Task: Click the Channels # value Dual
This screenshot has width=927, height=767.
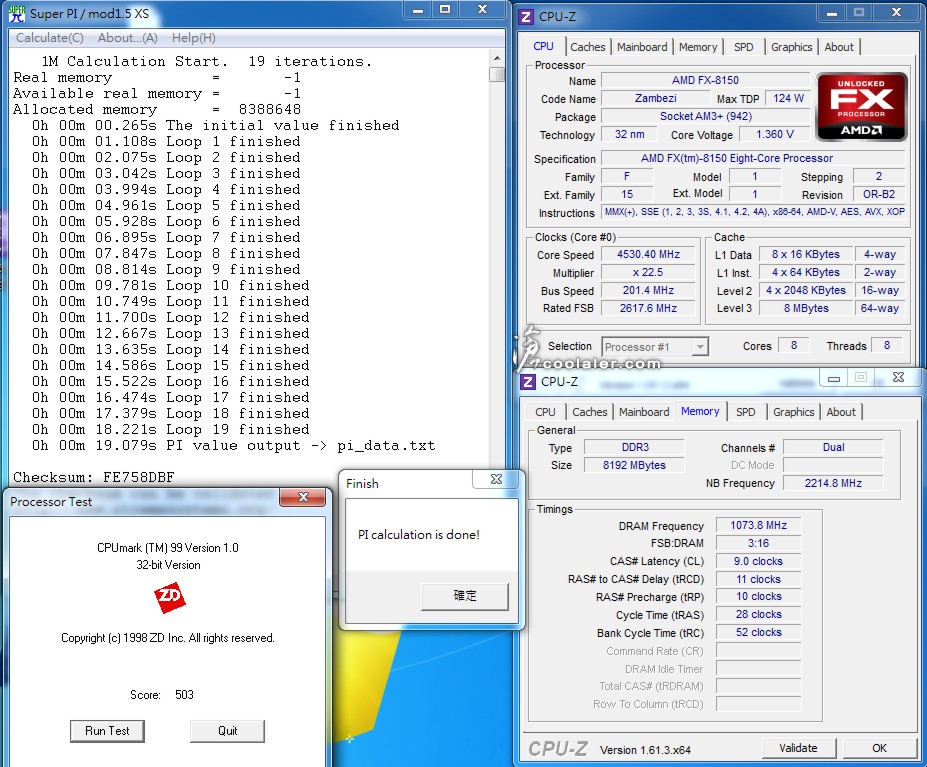Action: pos(833,447)
